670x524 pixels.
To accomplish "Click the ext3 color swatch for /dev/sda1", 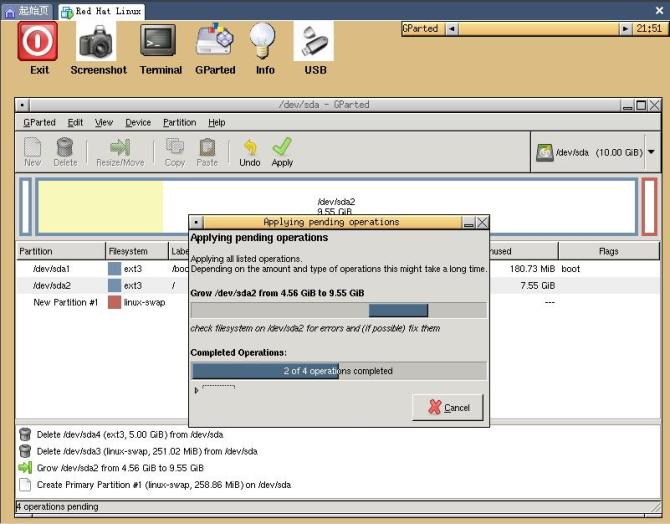I will (115, 269).
